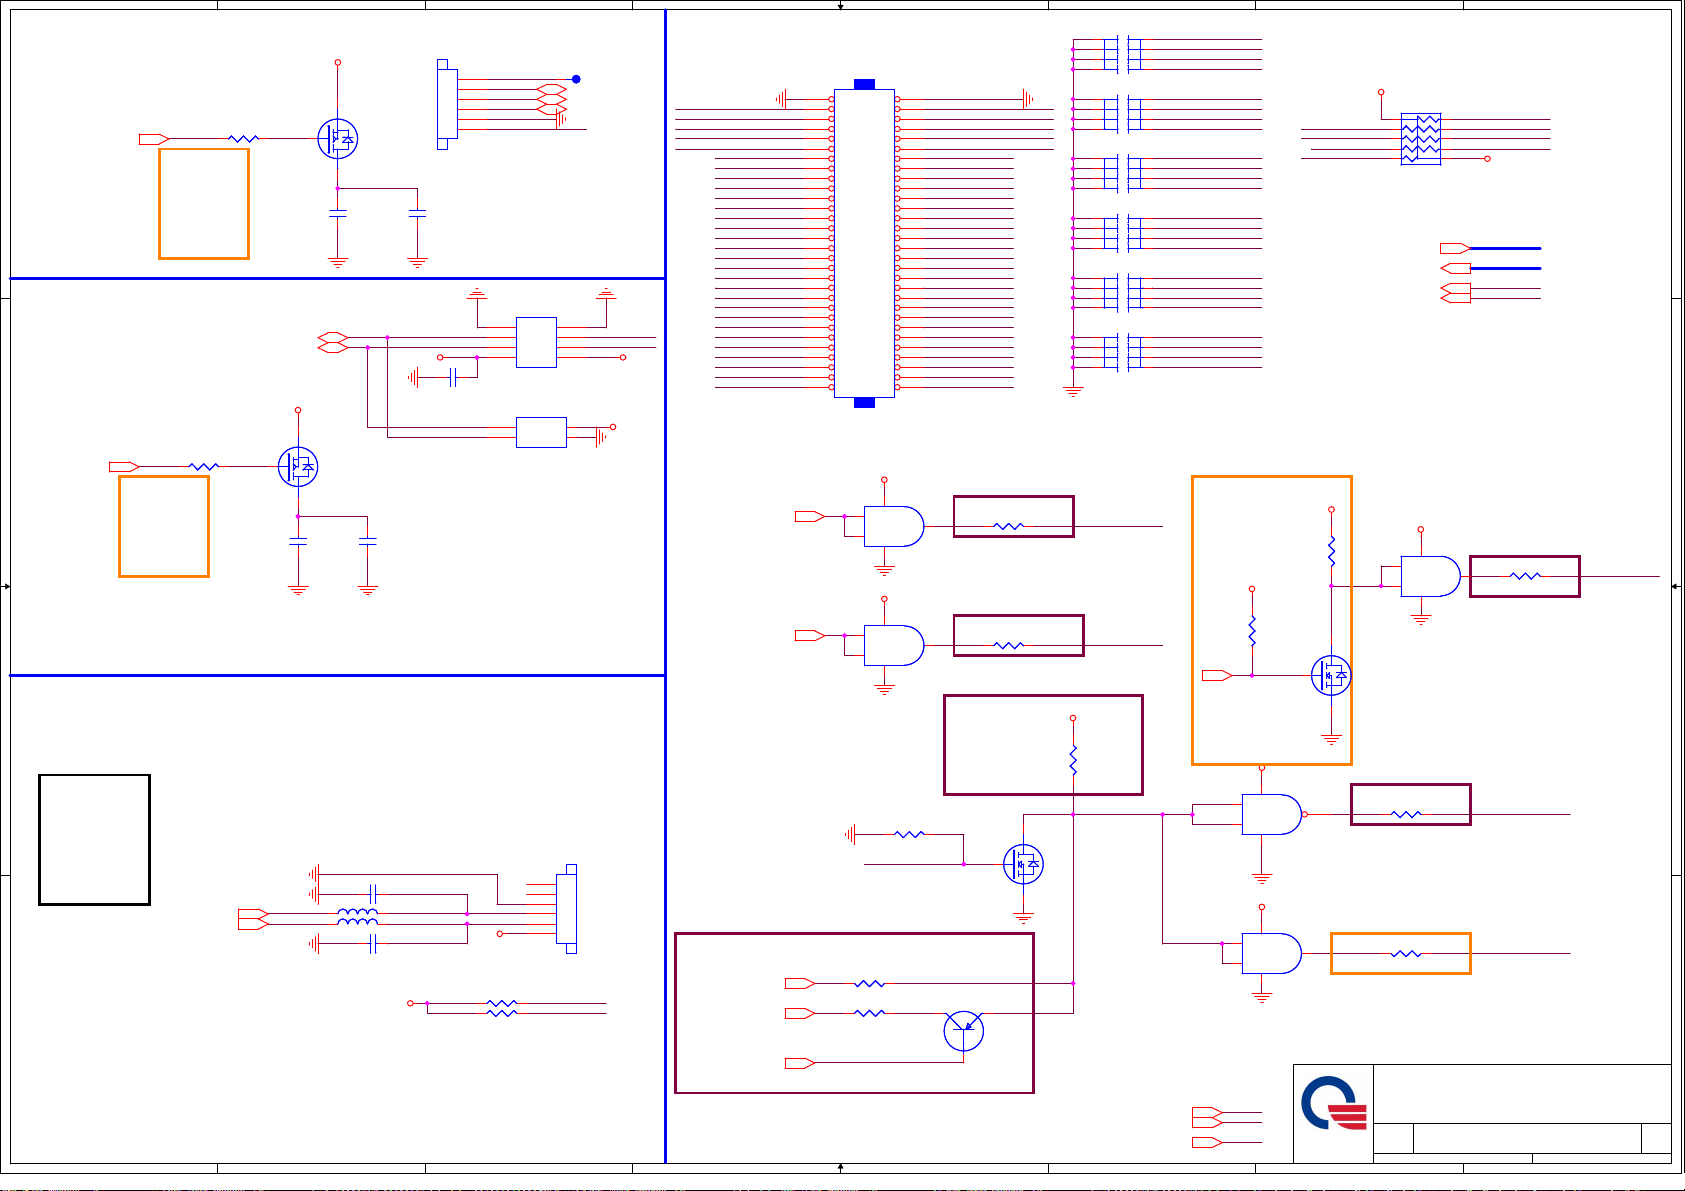
Task: Select the bipolar transistor symbol
Action: click(963, 1031)
